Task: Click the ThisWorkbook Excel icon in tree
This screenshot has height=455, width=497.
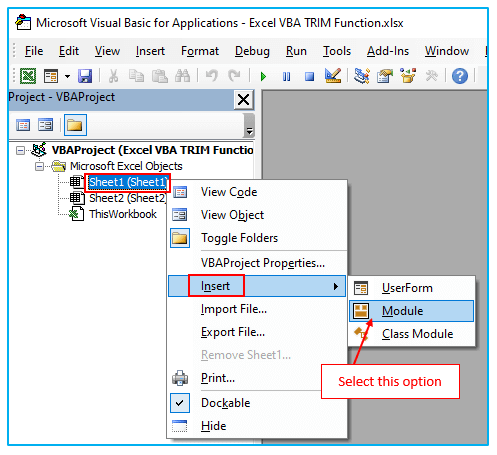Action: [77, 214]
